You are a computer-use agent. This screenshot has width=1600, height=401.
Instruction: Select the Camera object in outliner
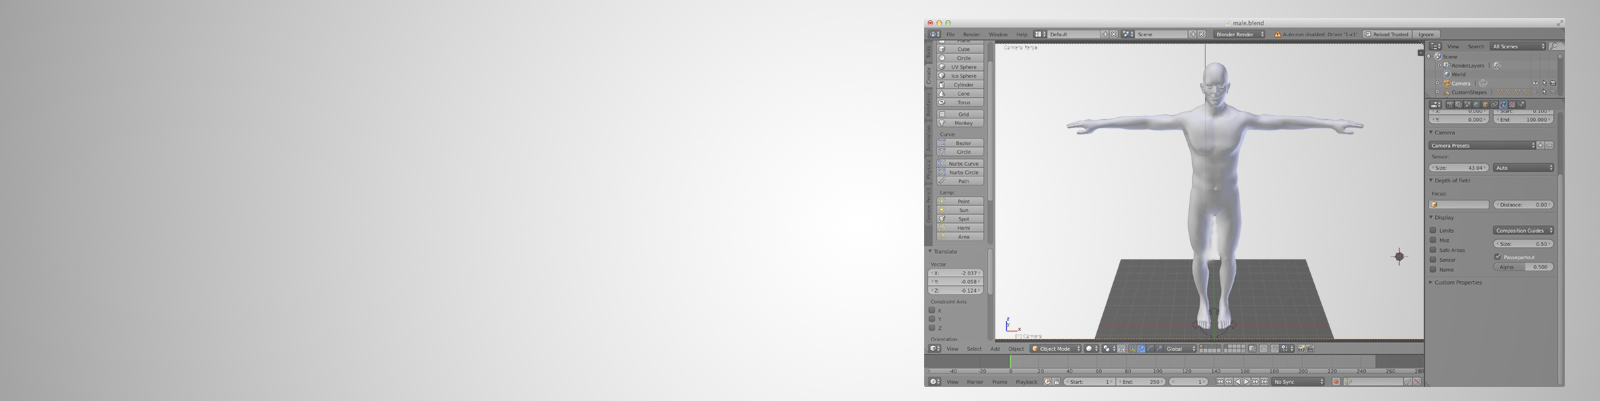1461,83
